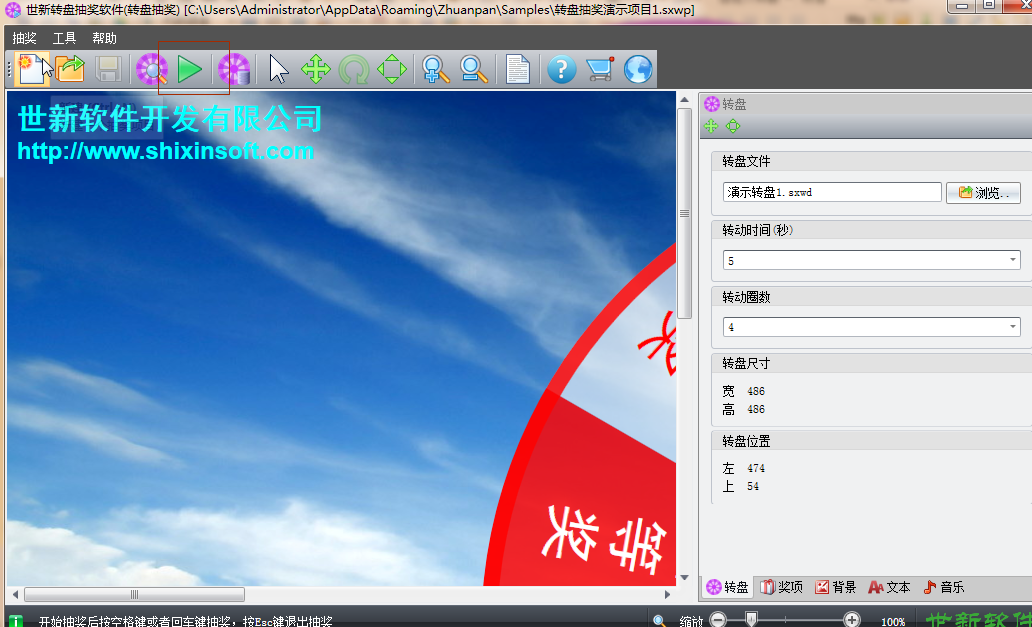The image size is (1032, 627).
Task: Open the 抽奖 menu
Action: click(x=24, y=38)
